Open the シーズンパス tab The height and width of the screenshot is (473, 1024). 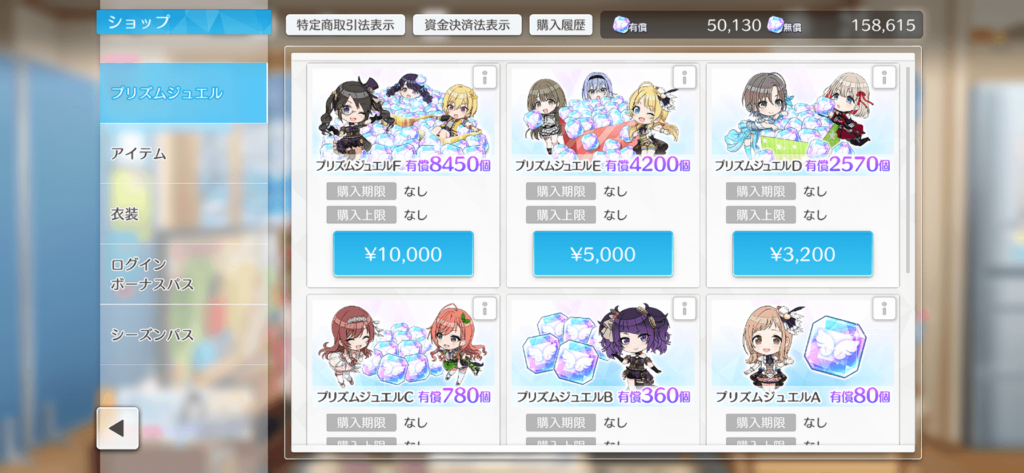[x=184, y=335]
